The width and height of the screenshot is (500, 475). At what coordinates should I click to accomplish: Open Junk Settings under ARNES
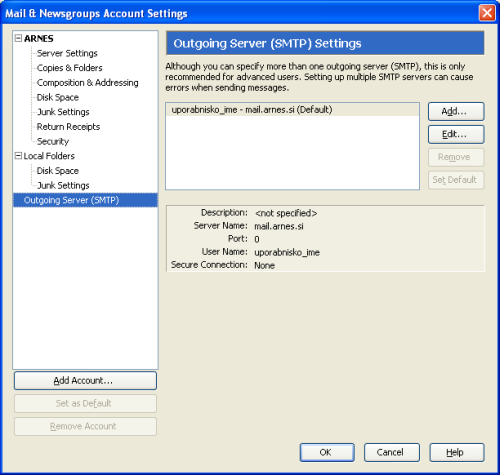(x=63, y=112)
